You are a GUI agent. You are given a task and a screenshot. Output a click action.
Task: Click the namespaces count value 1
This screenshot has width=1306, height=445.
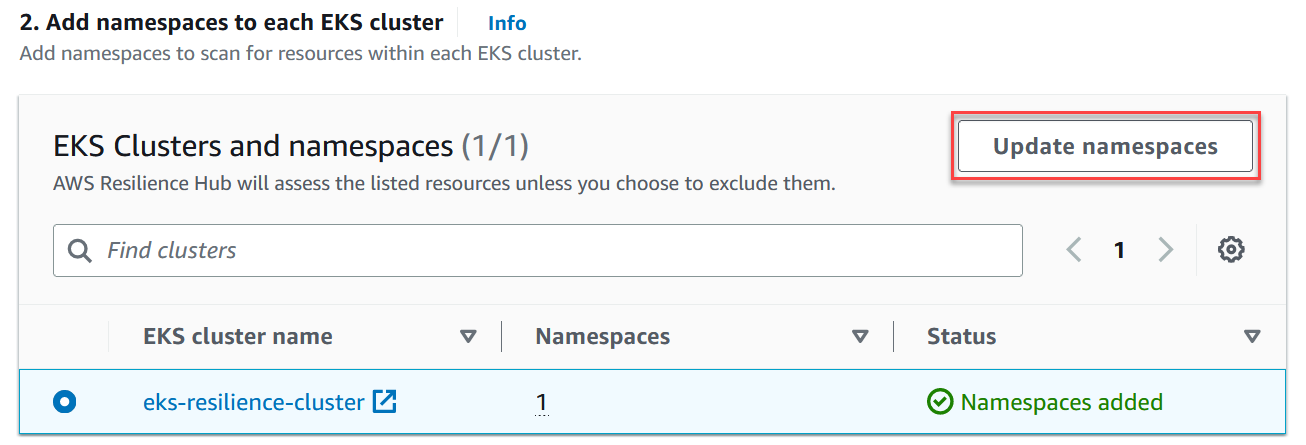541,402
